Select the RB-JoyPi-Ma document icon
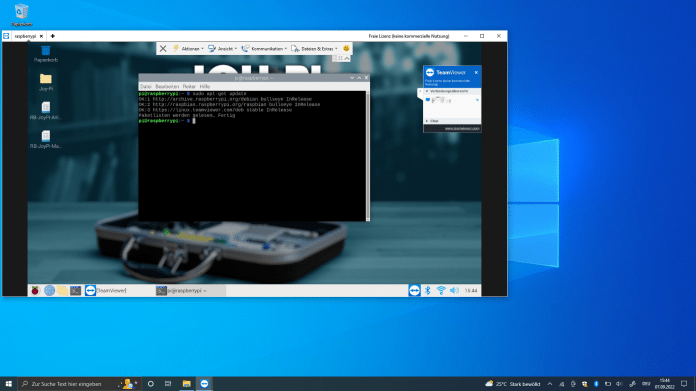 point(46,140)
